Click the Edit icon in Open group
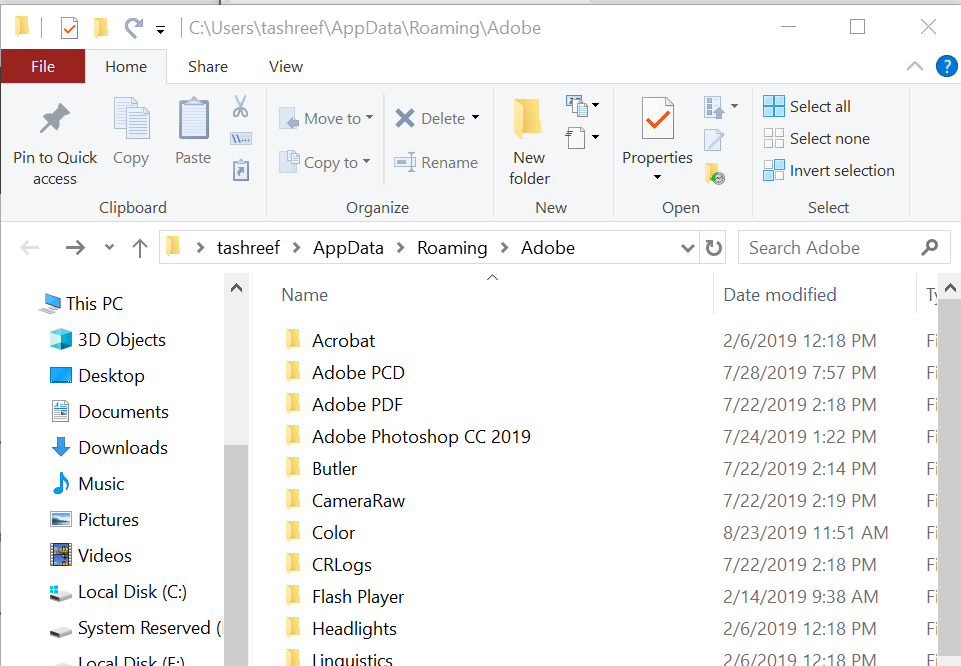 coord(714,140)
